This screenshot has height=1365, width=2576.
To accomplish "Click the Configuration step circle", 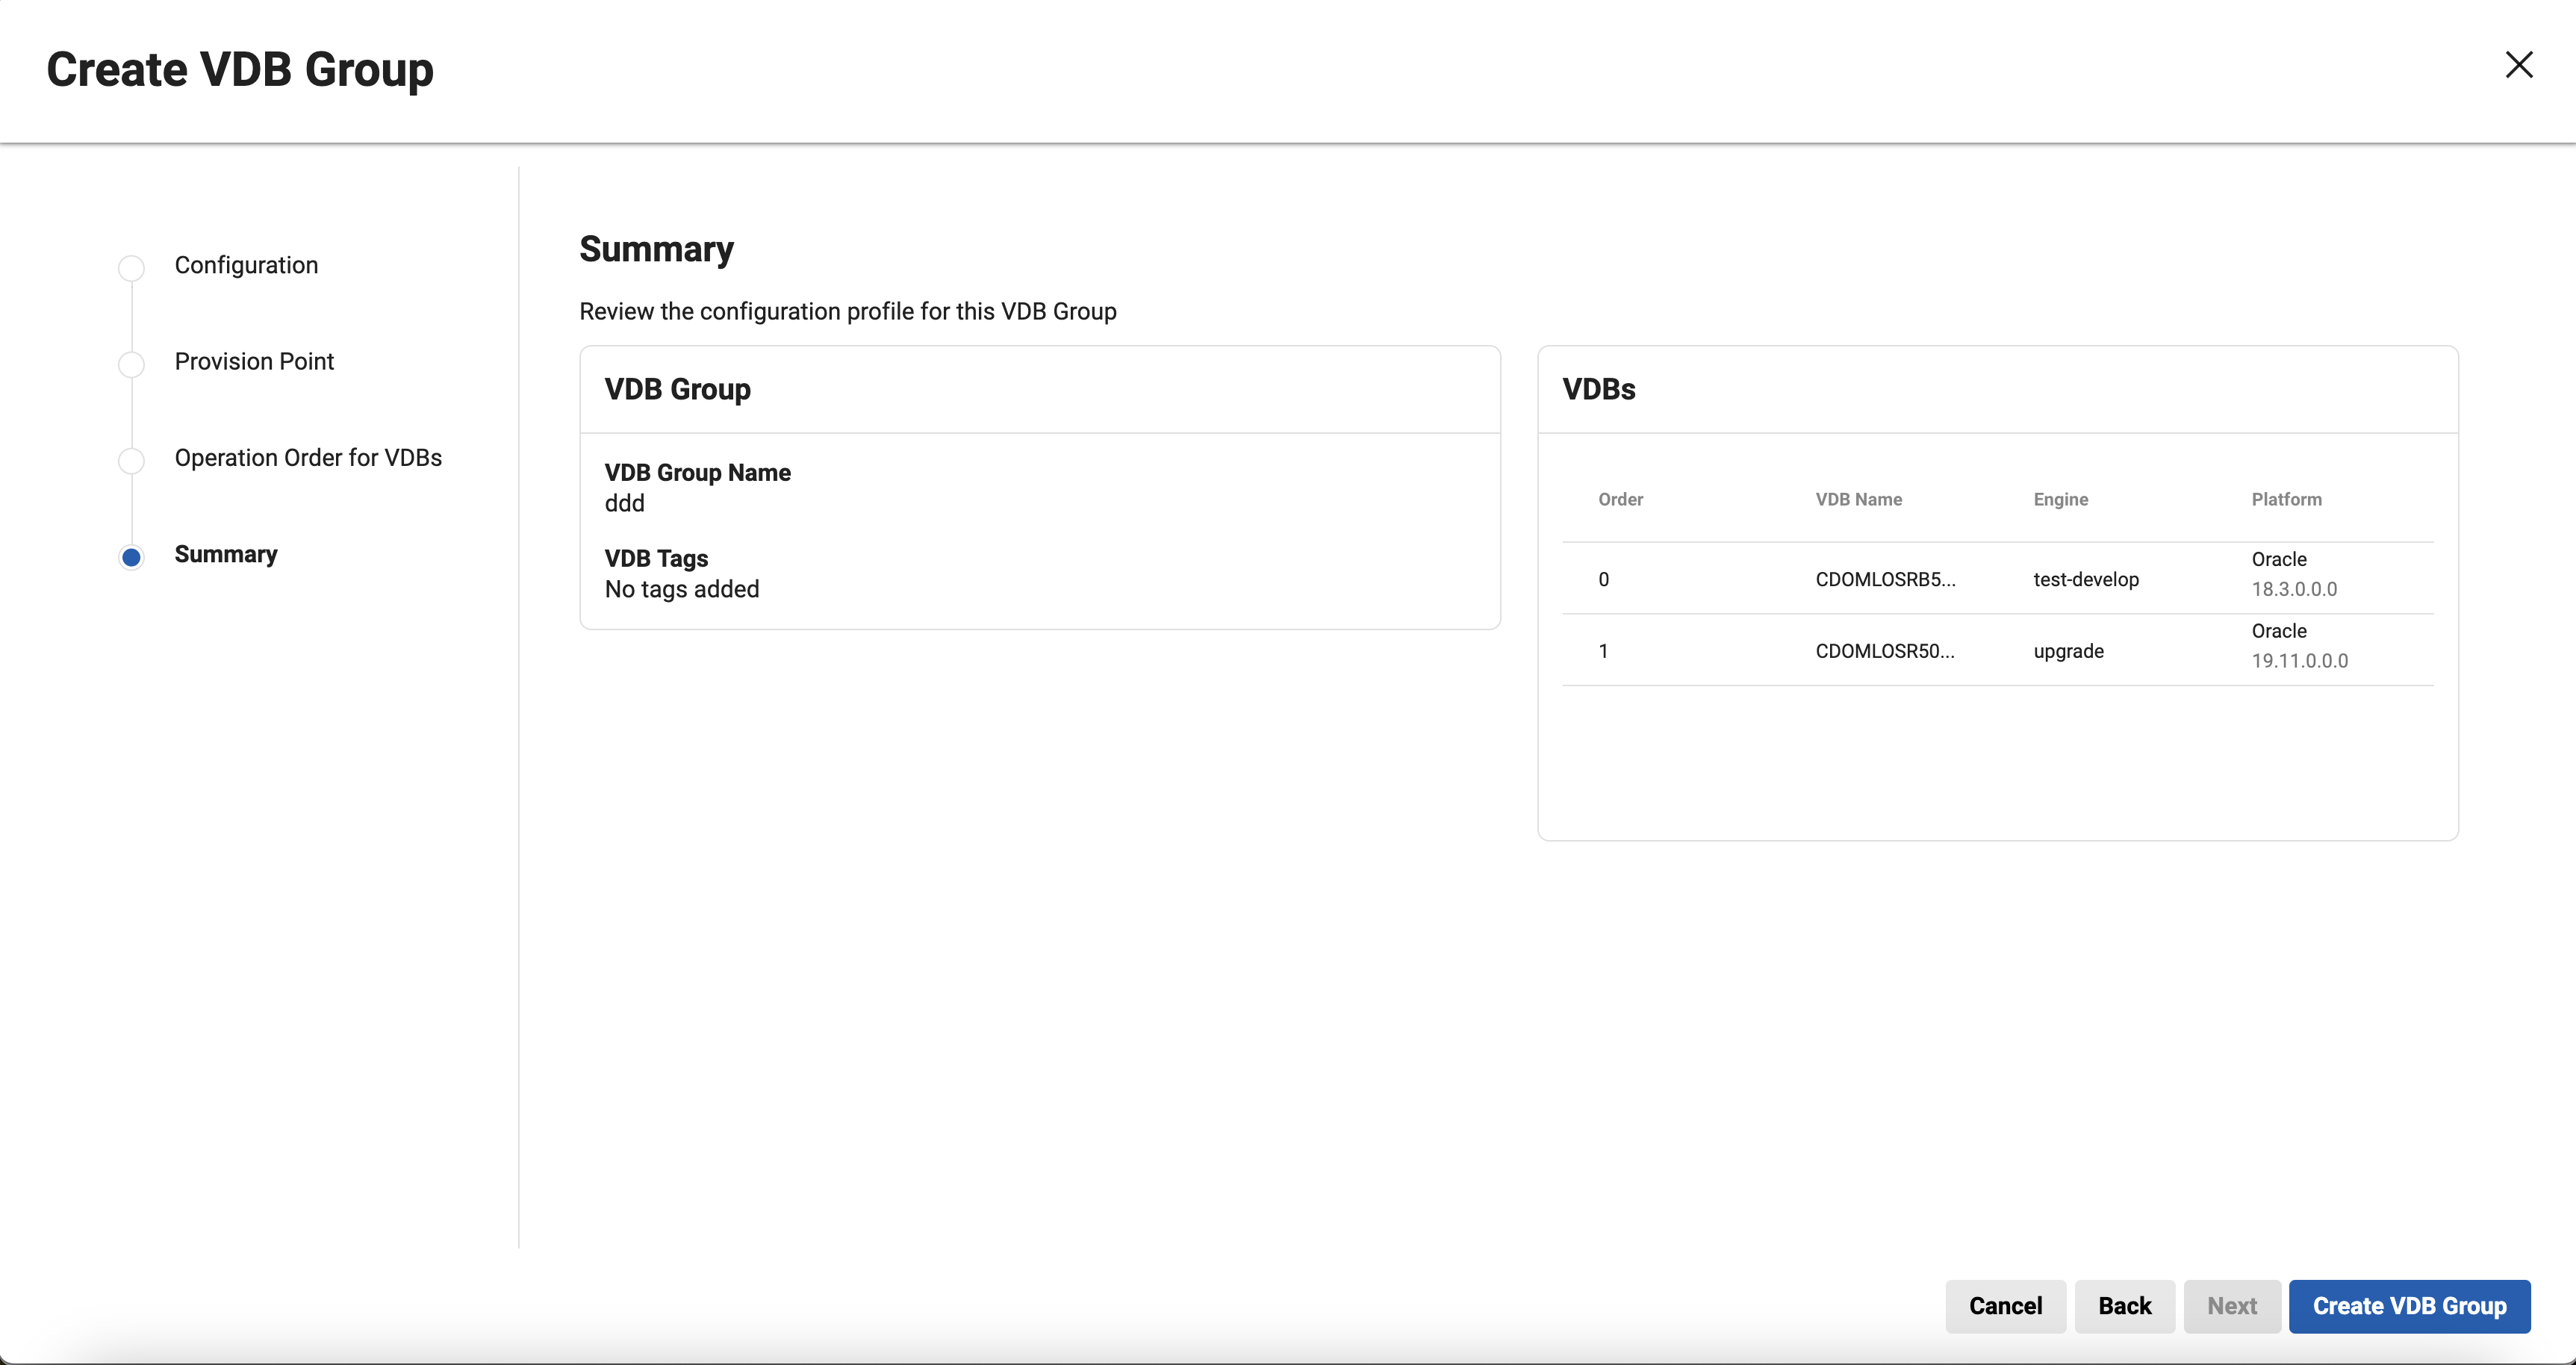I will click(x=131, y=267).
